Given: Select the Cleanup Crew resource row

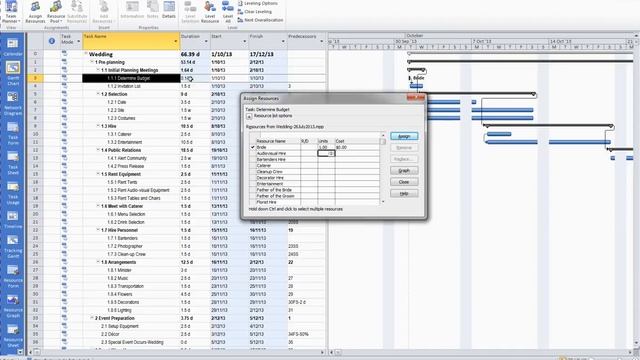Looking at the screenshot, I should 314,172.
